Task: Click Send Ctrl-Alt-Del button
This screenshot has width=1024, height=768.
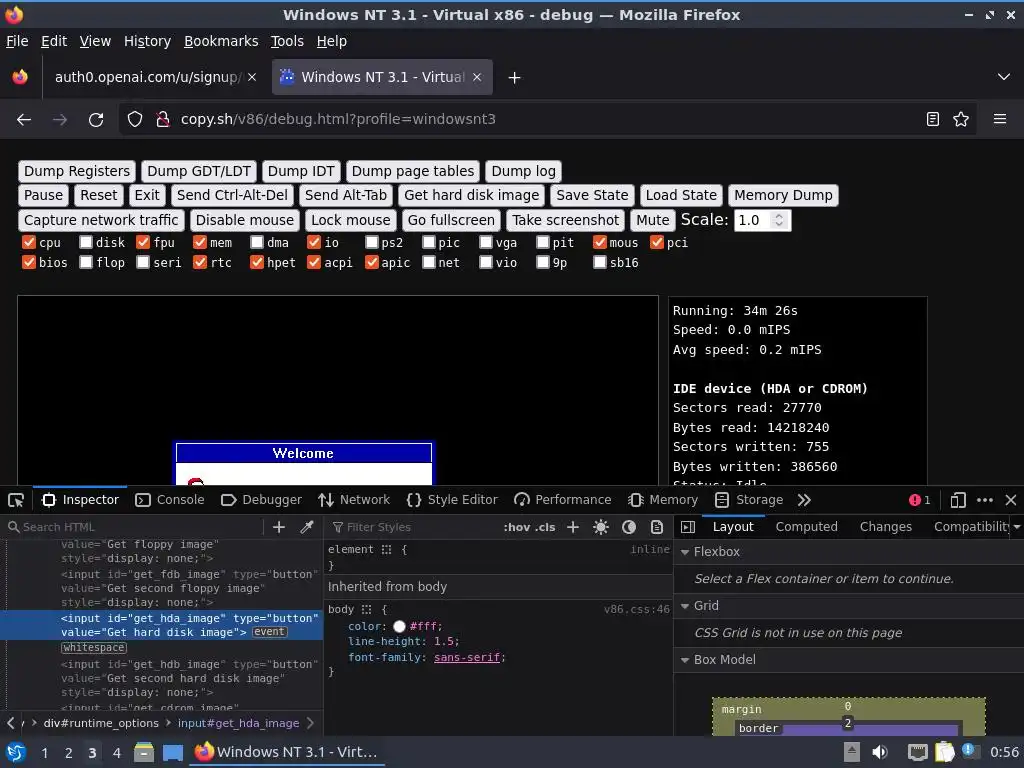Action: tap(232, 195)
